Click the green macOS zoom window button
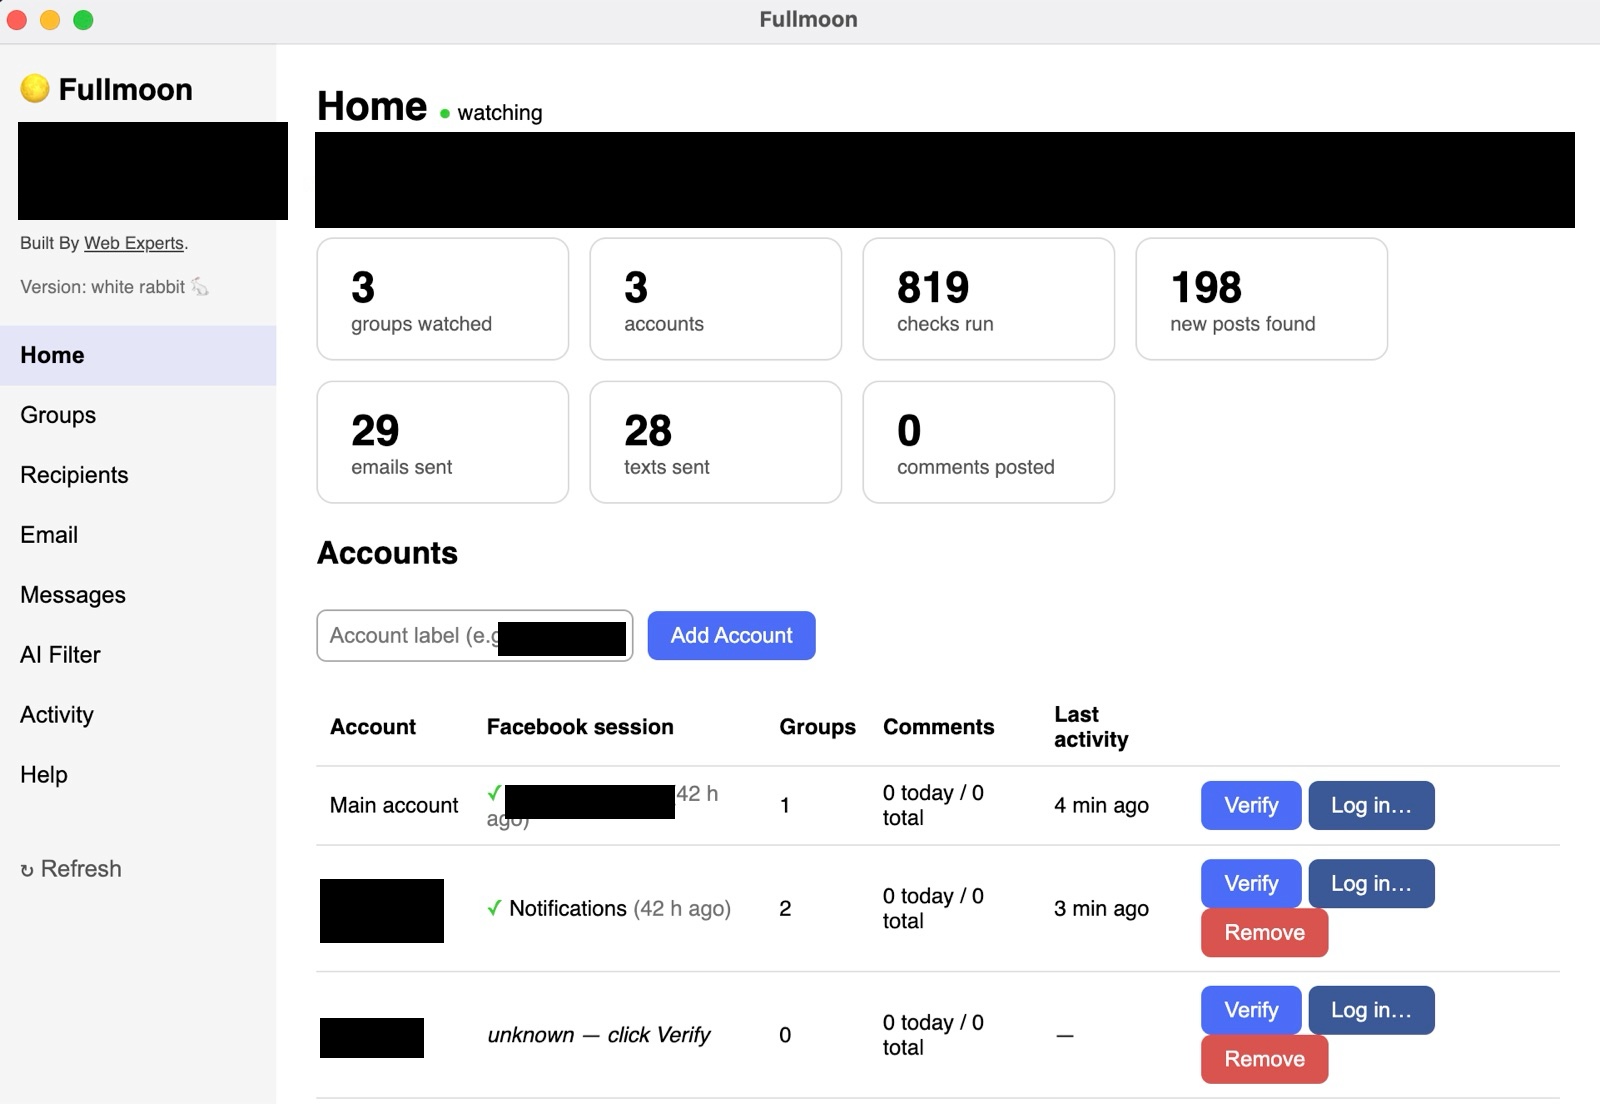This screenshot has width=1600, height=1104. tap(84, 20)
